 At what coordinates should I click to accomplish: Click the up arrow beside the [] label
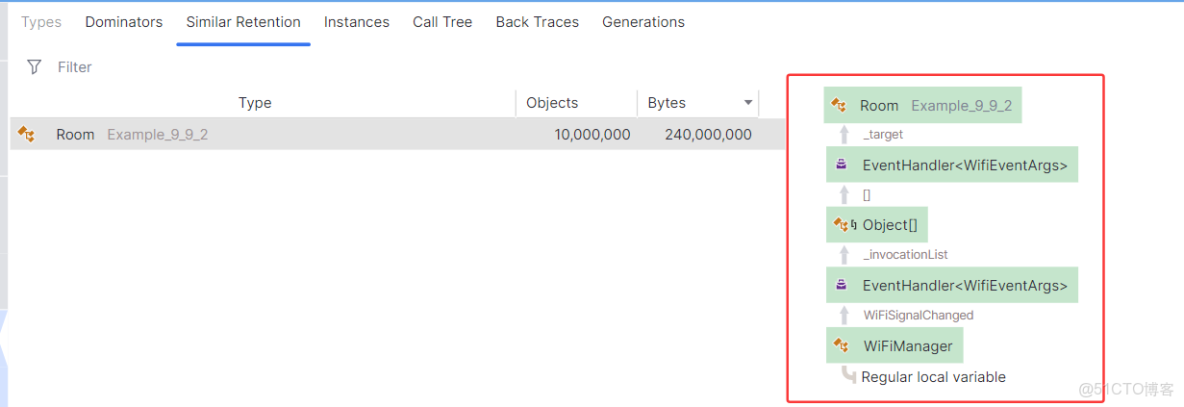[x=844, y=195]
